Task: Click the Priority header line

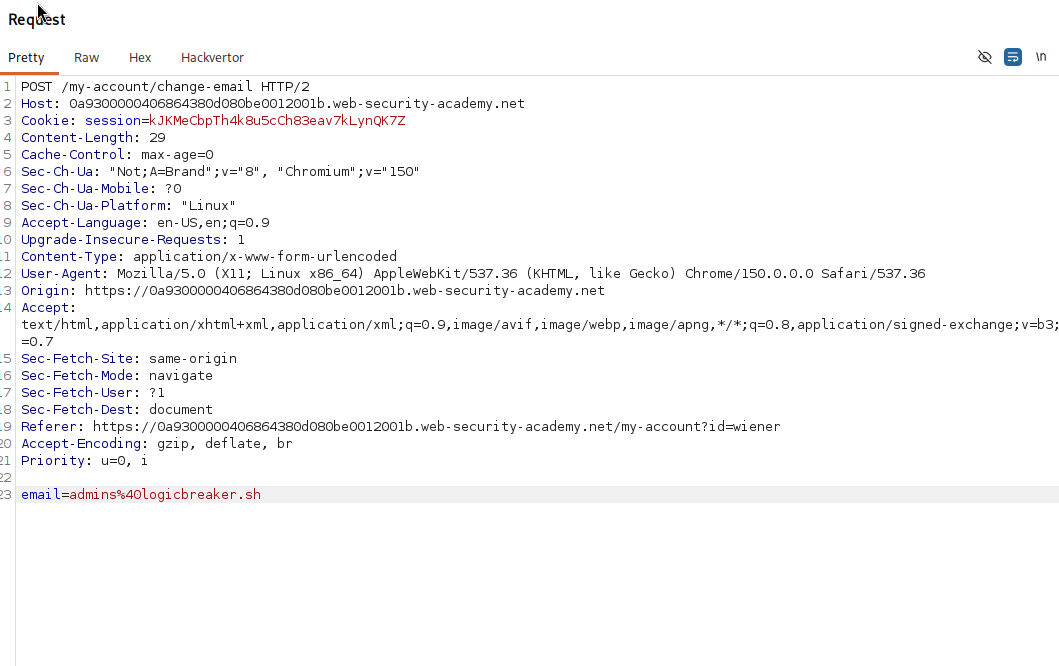Action: coord(84,461)
